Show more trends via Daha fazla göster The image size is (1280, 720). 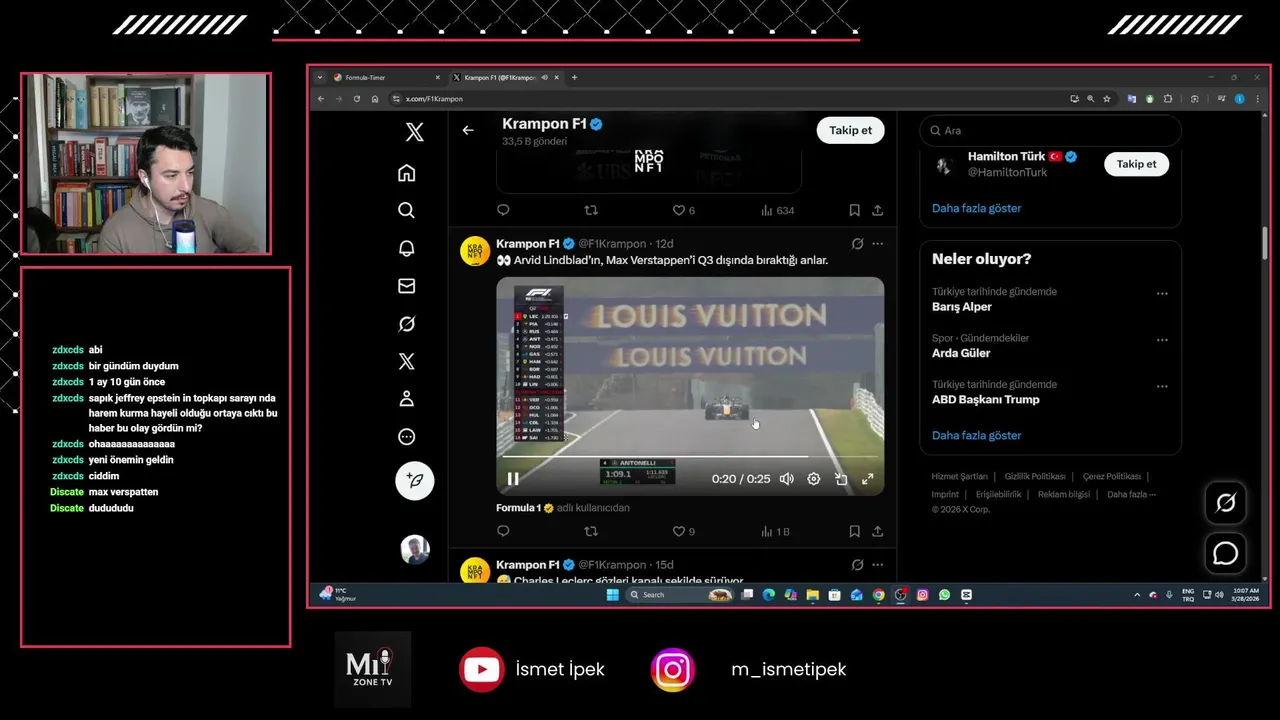click(976, 435)
